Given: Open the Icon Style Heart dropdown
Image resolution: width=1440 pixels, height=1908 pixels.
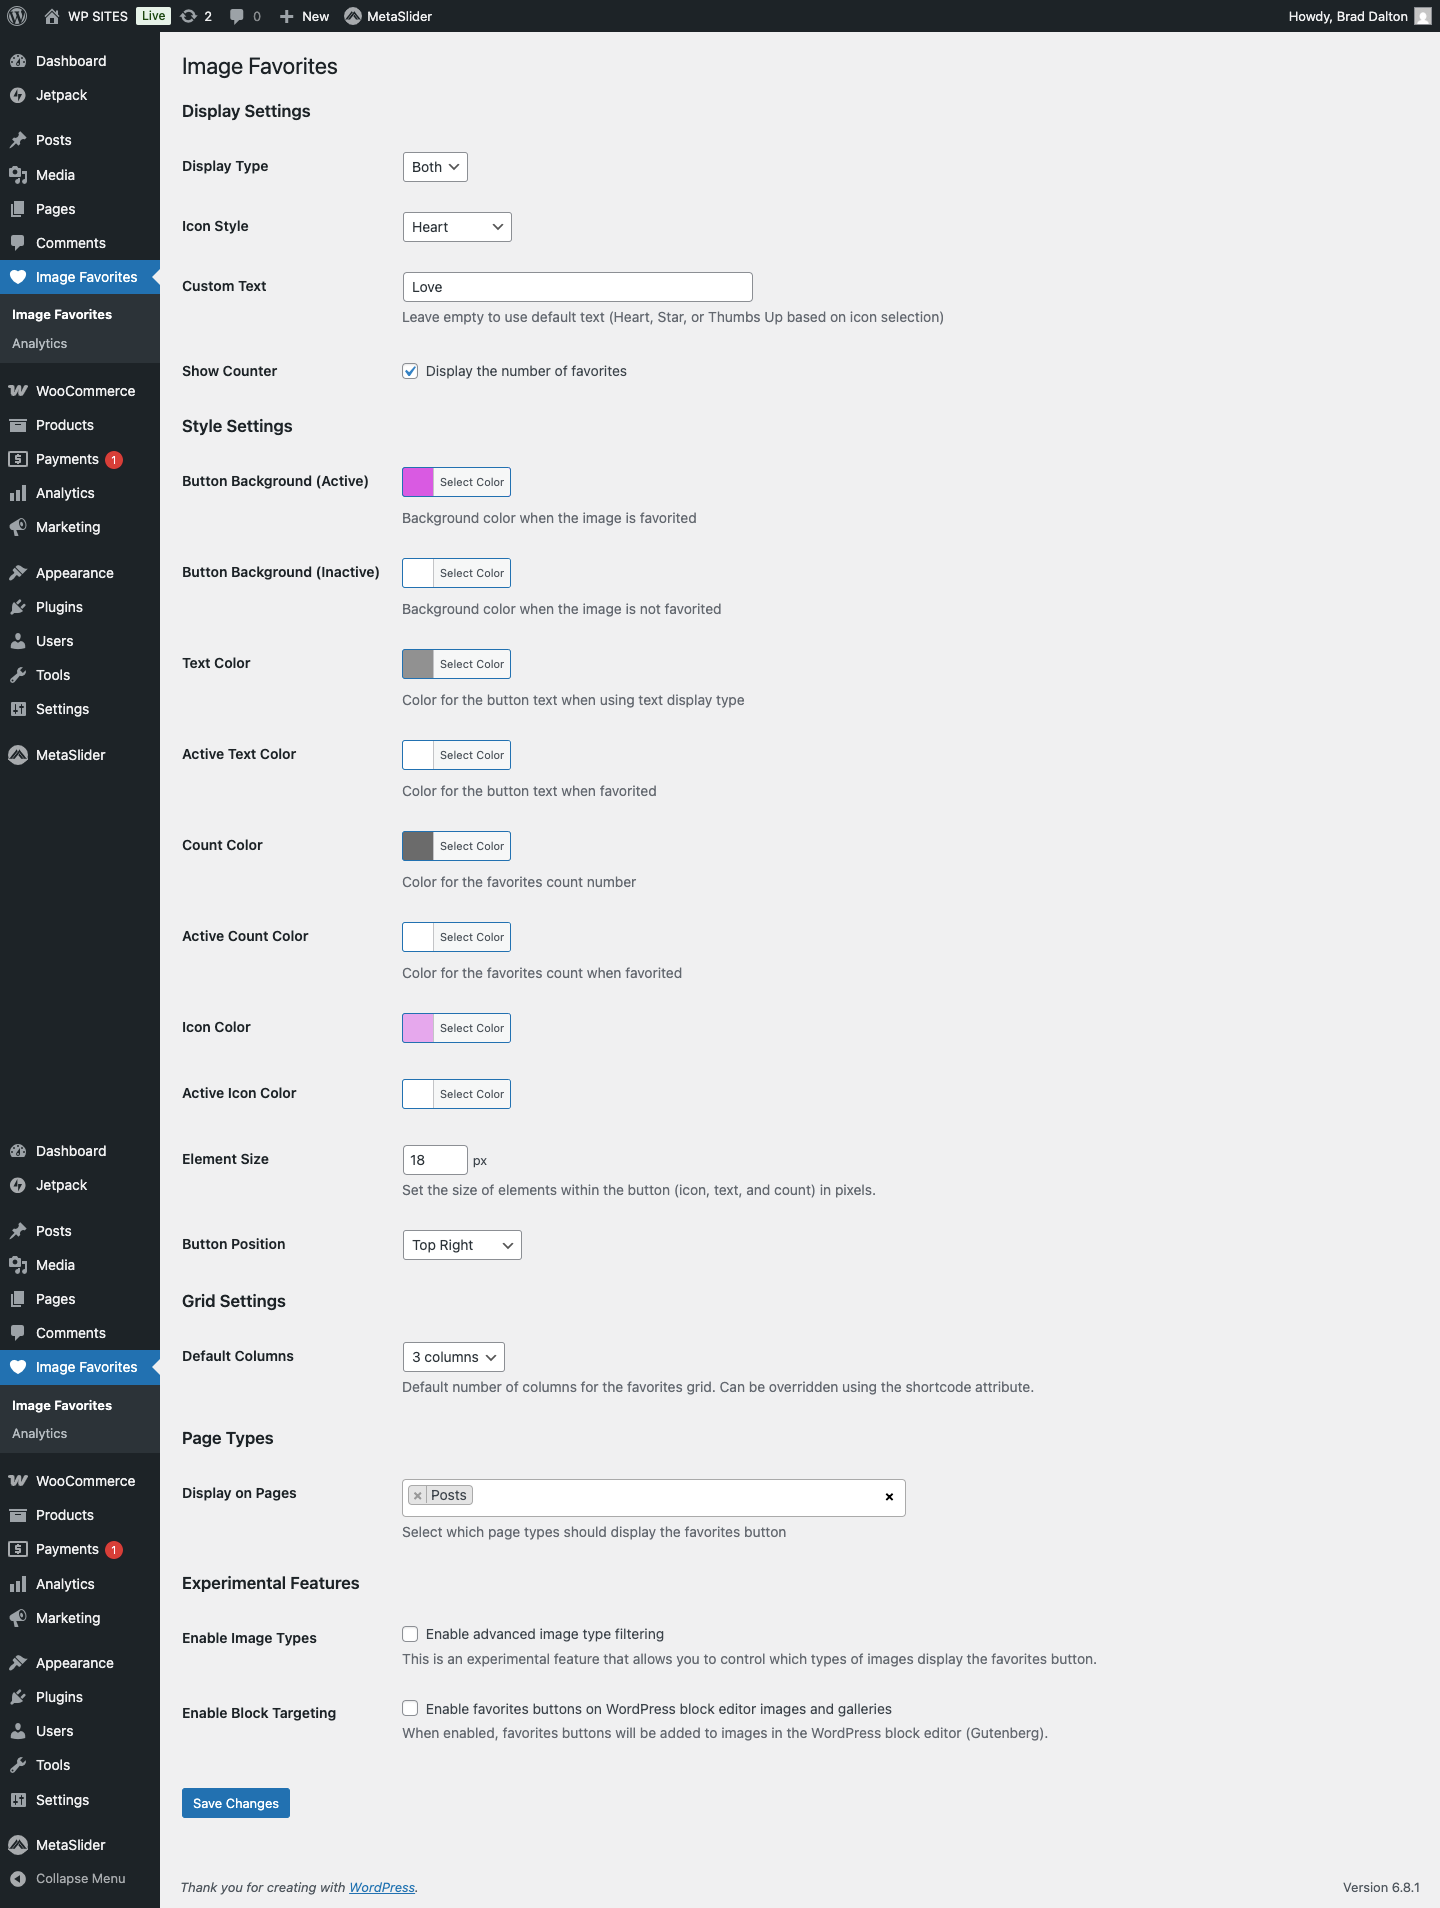Looking at the screenshot, I should (457, 227).
